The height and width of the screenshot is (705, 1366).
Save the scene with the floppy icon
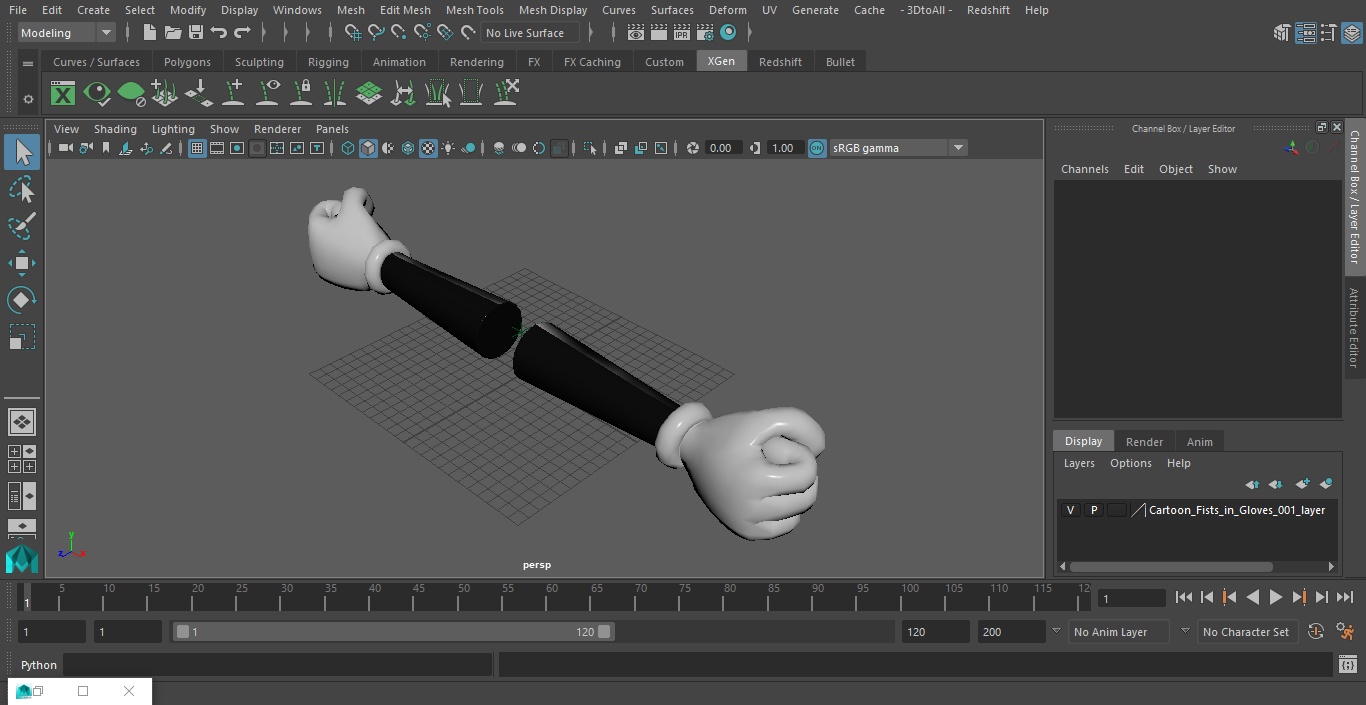coord(196,33)
